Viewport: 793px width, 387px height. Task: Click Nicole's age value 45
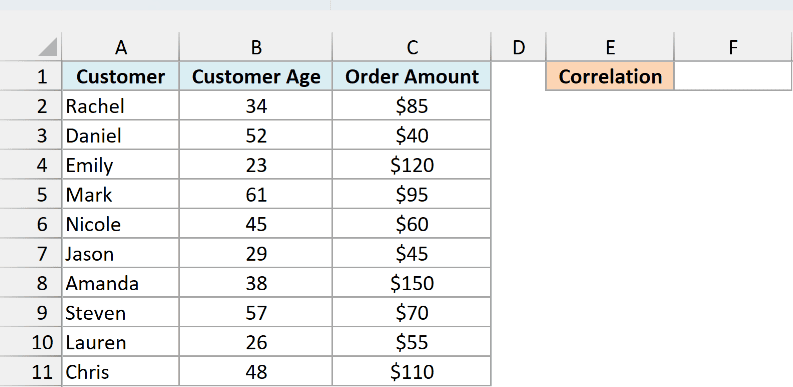click(x=256, y=224)
